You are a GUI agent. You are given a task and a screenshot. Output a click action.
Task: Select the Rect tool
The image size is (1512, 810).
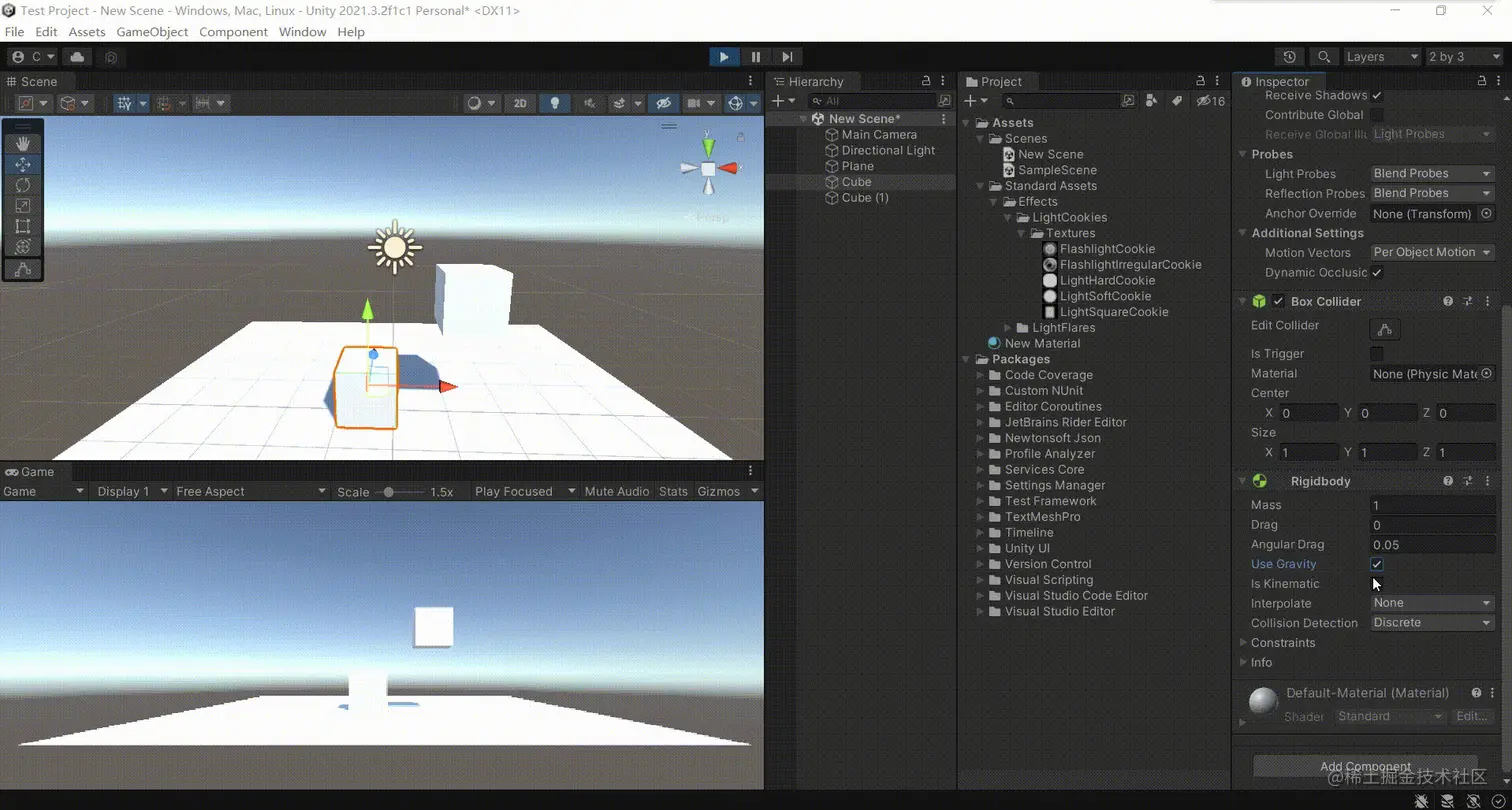[x=23, y=226]
